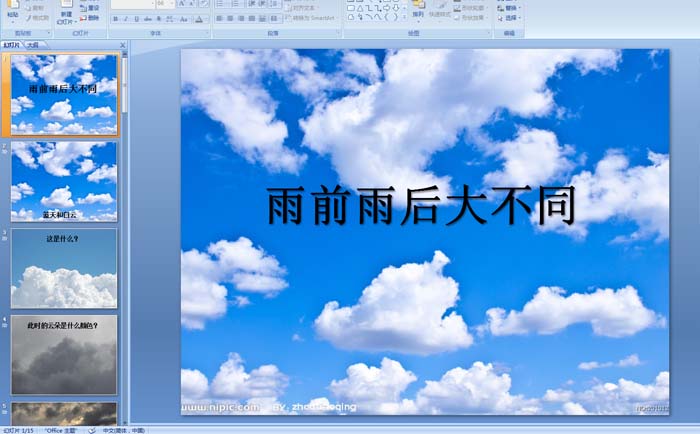Select the right arrow shape

(387, 8)
